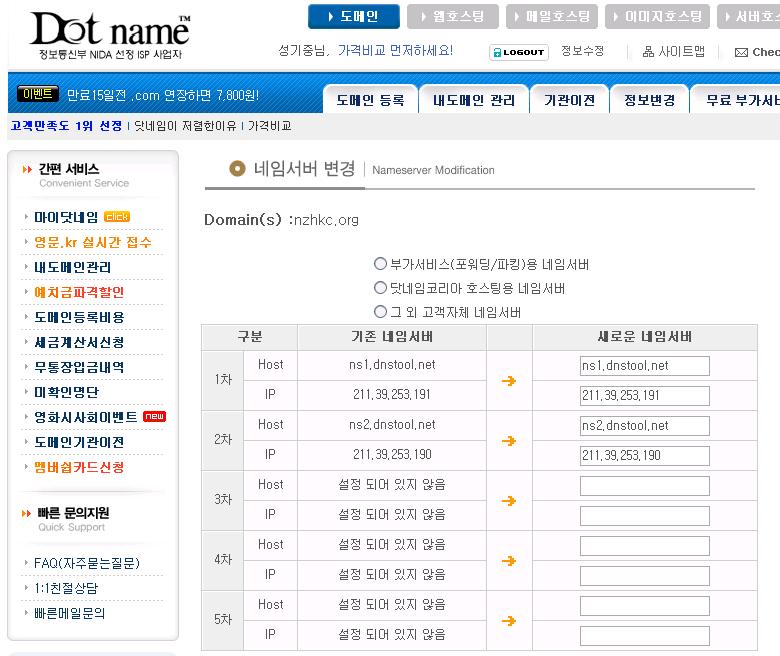Open 마이닷네임 in the sidebar

click(x=66, y=217)
